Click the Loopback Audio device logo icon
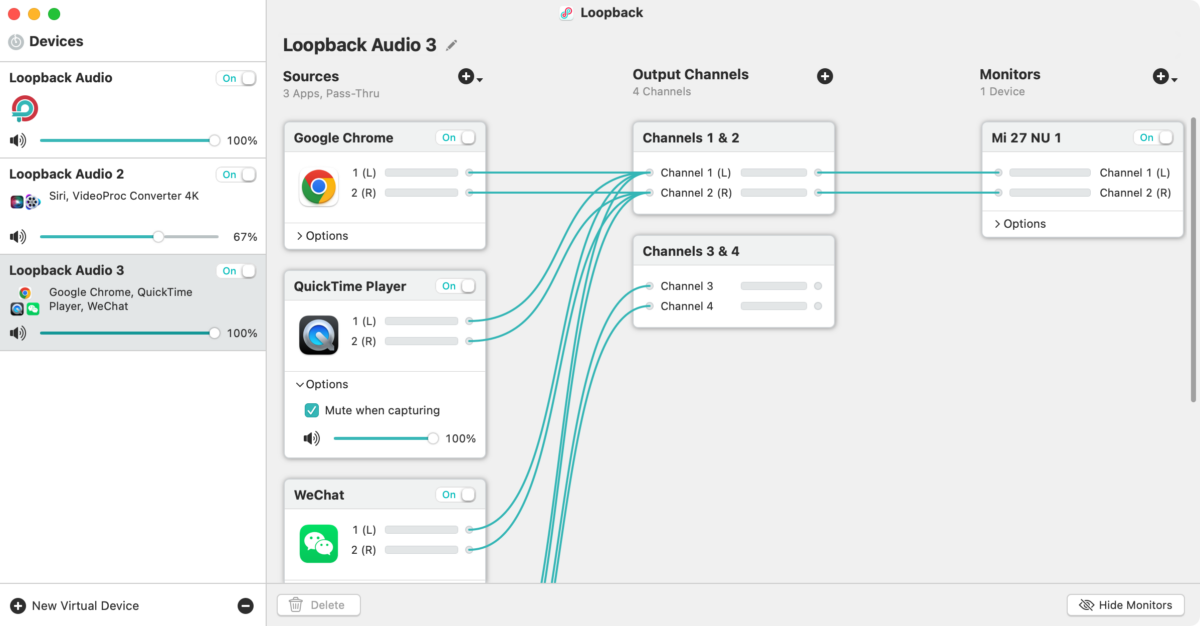Screen dimensions: 1200x626 [25, 108]
